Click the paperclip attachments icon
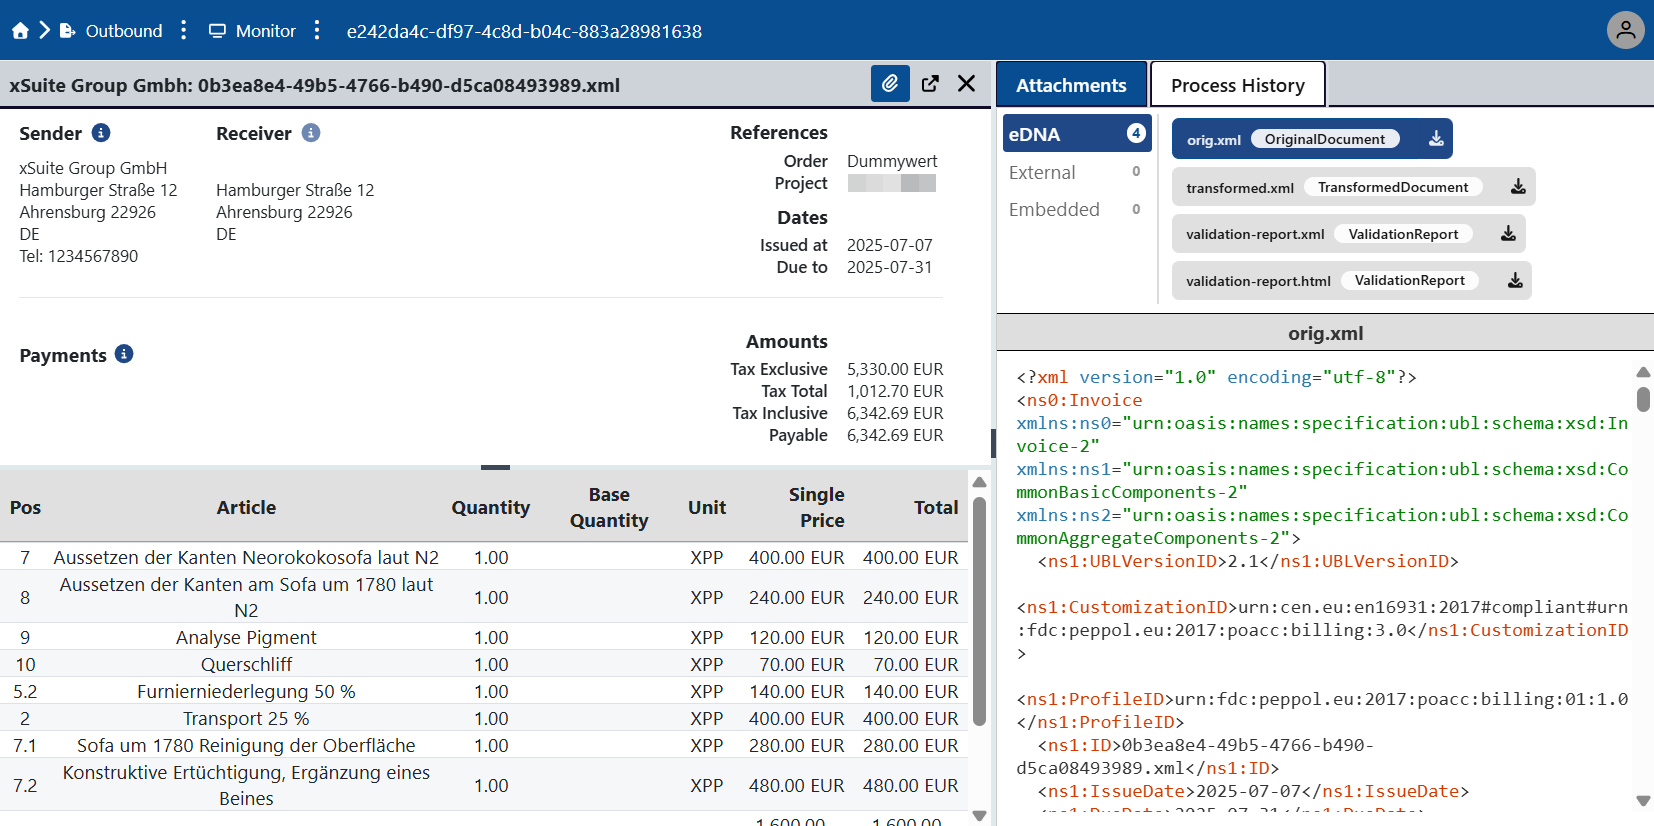The width and height of the screenshot is (1654, 826). click(889, 84)
